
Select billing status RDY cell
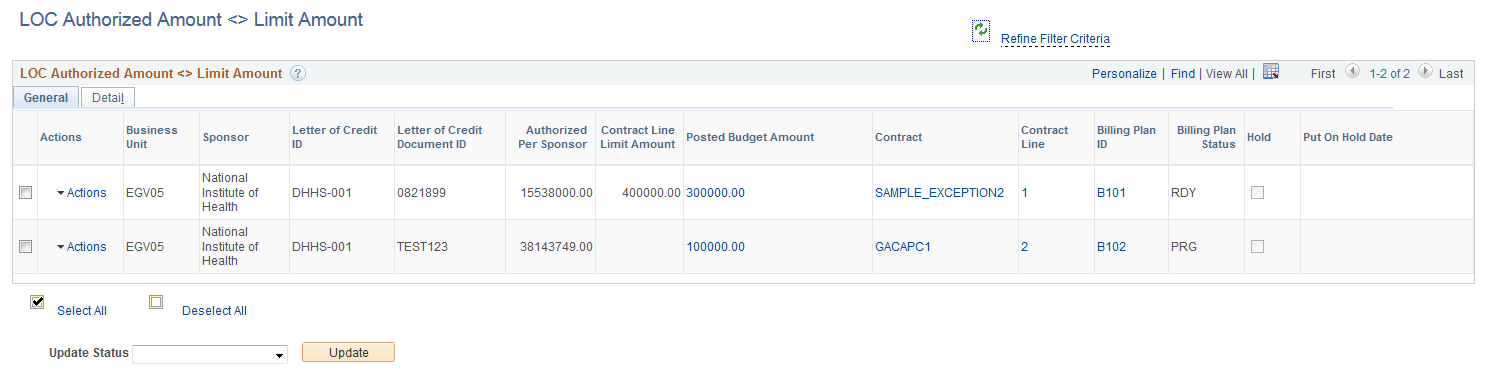coord(1184,193)
